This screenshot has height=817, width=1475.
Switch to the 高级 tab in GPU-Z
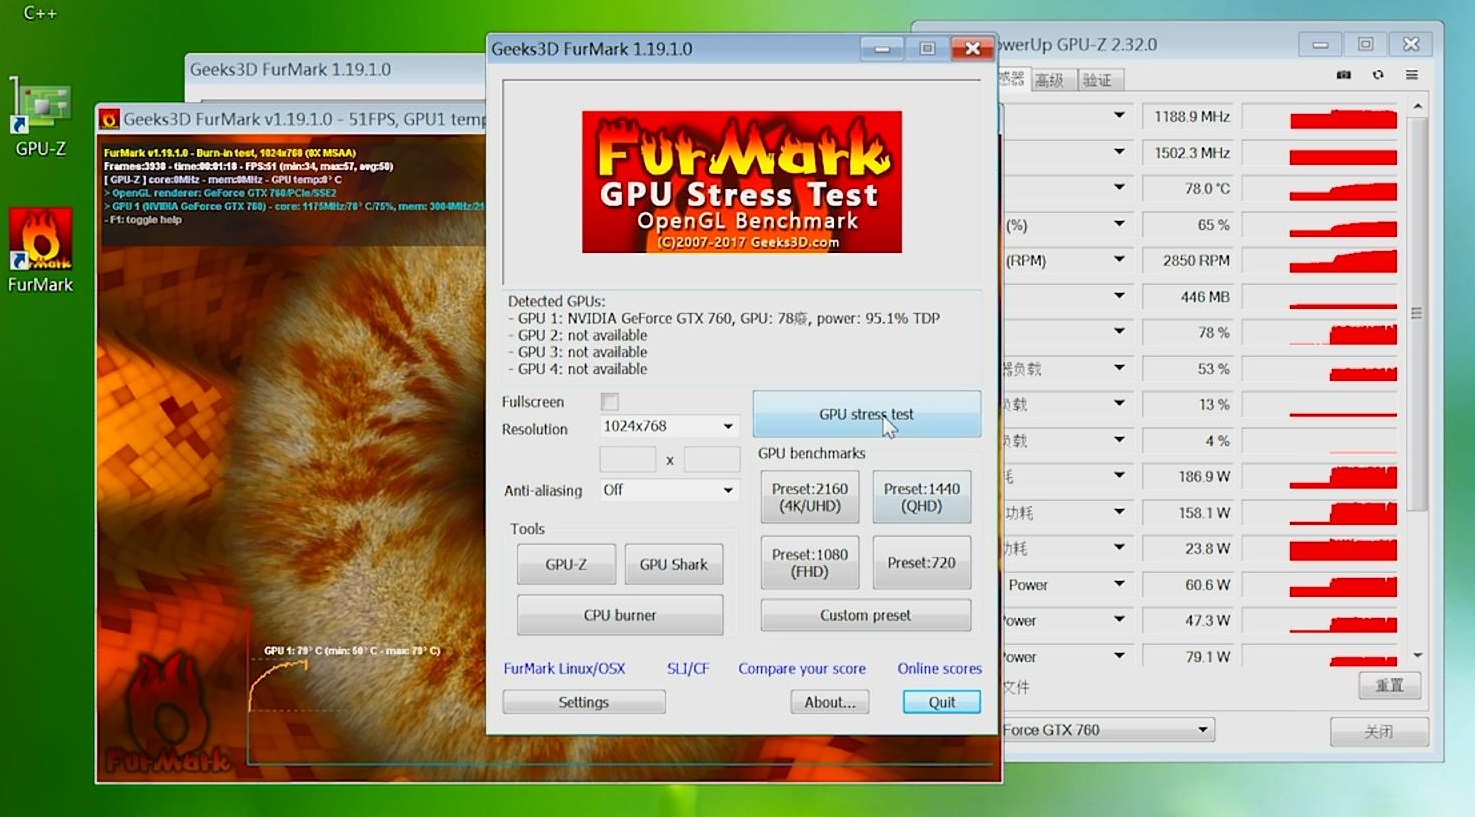1049,80
